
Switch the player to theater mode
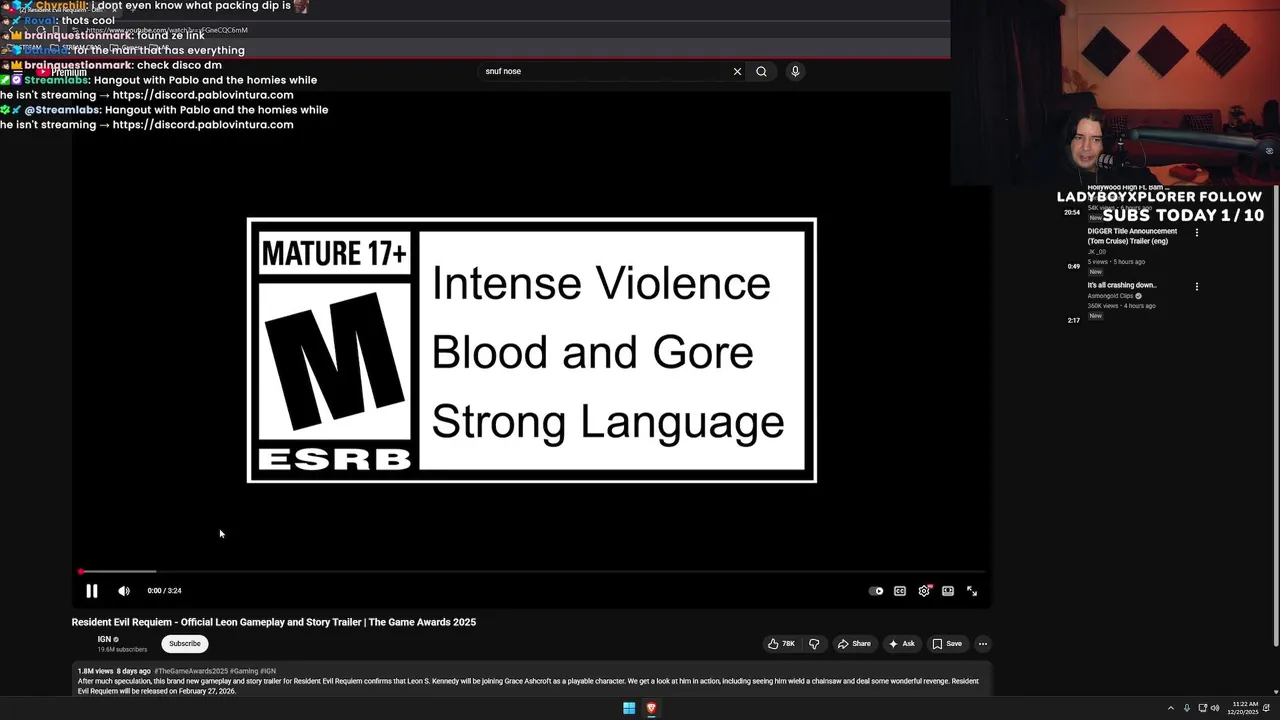(948, 591)
